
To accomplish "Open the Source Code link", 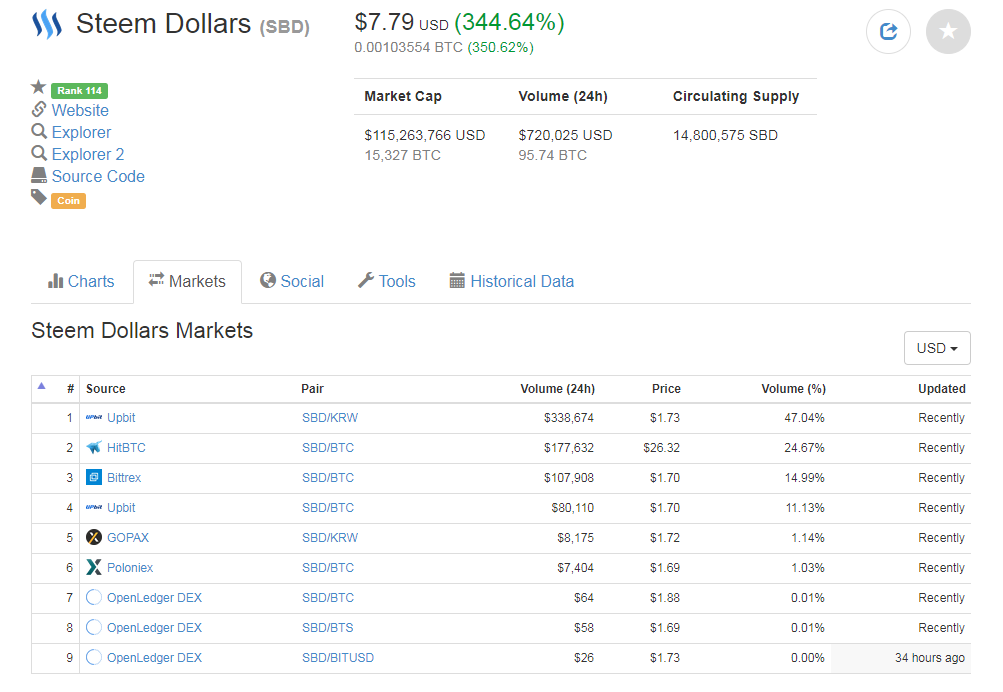I will point(98,176).
